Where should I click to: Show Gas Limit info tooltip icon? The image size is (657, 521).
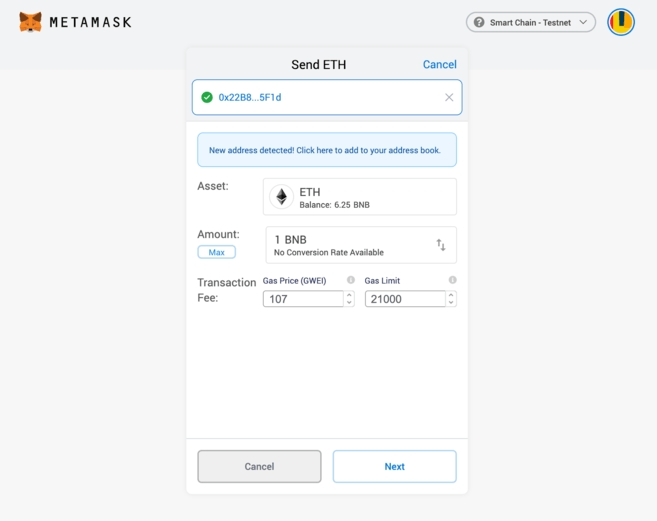(453, 280)
